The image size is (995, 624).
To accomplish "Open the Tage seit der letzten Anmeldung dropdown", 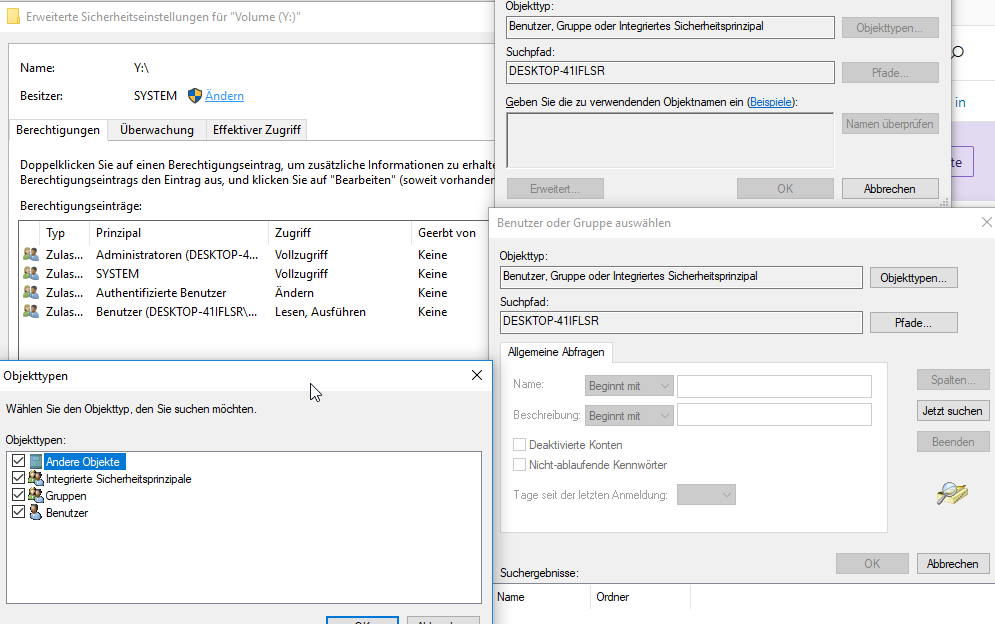I will [x=706, y=495].
